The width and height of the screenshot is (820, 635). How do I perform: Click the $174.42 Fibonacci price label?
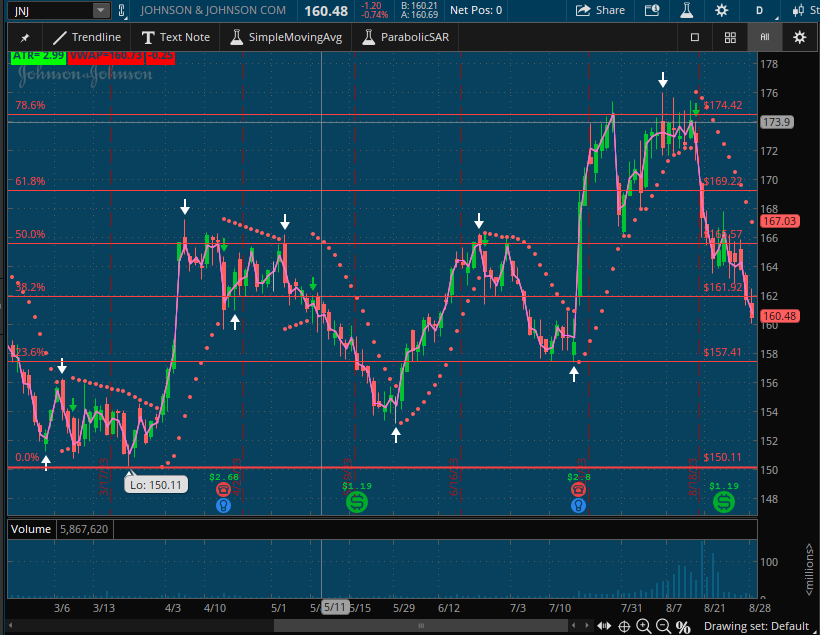point(723,105)
